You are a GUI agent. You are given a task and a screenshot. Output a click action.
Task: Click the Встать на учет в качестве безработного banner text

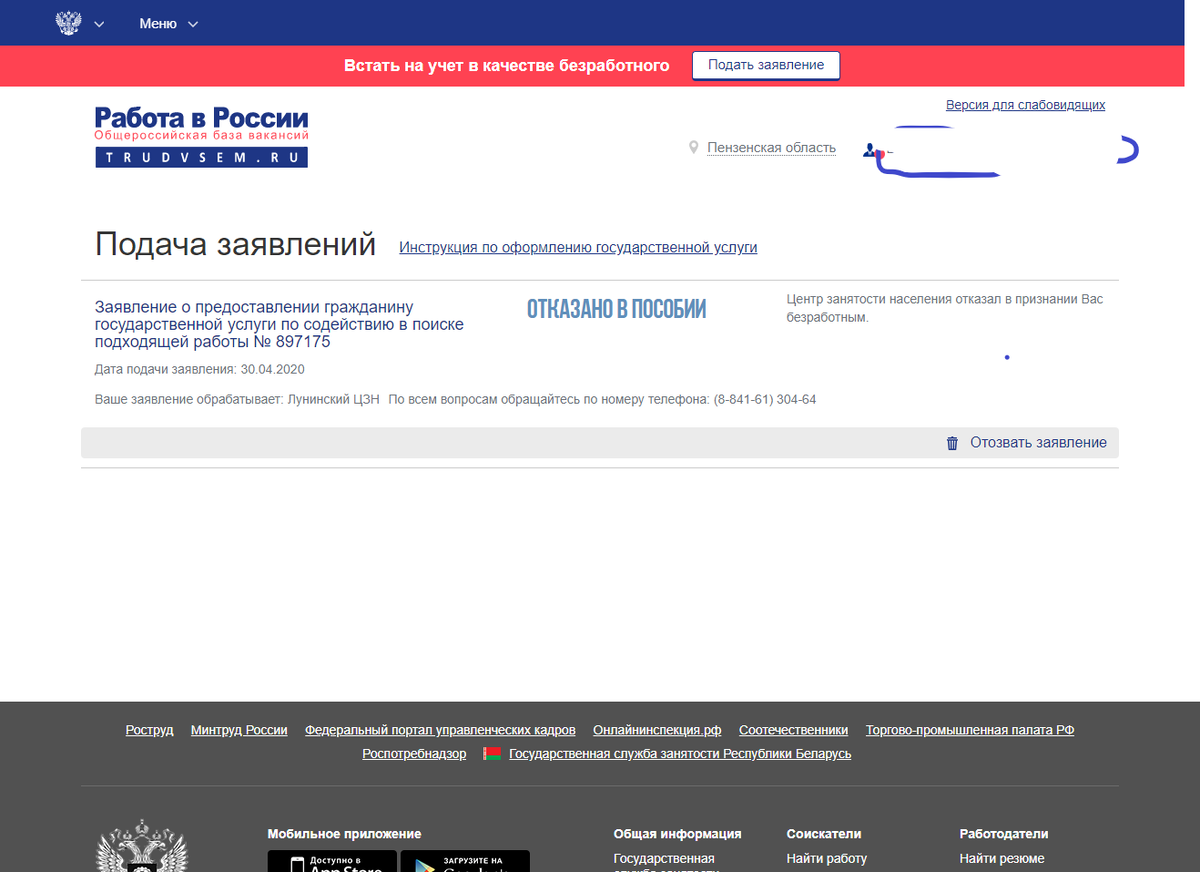point(507,66)
